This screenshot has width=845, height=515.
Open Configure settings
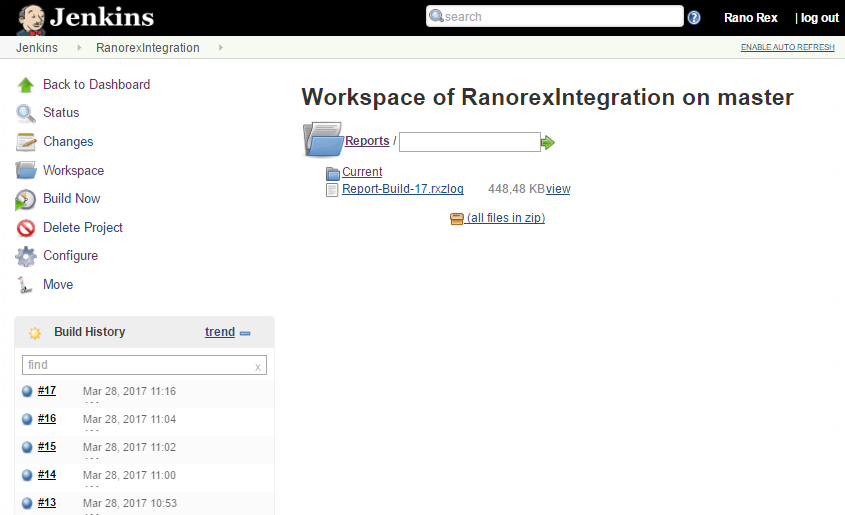point(71,255)
